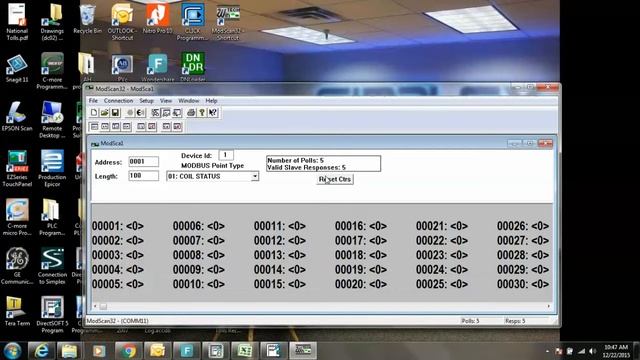Screen dimensions: 640x360
Task: Select coil 00013 value
Action: (x=297, y=255)
